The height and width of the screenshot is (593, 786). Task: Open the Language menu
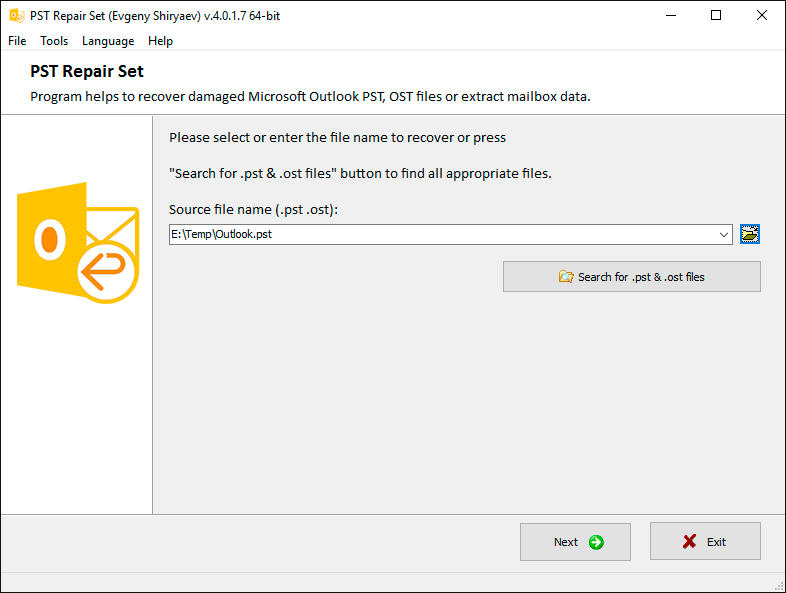108,41
